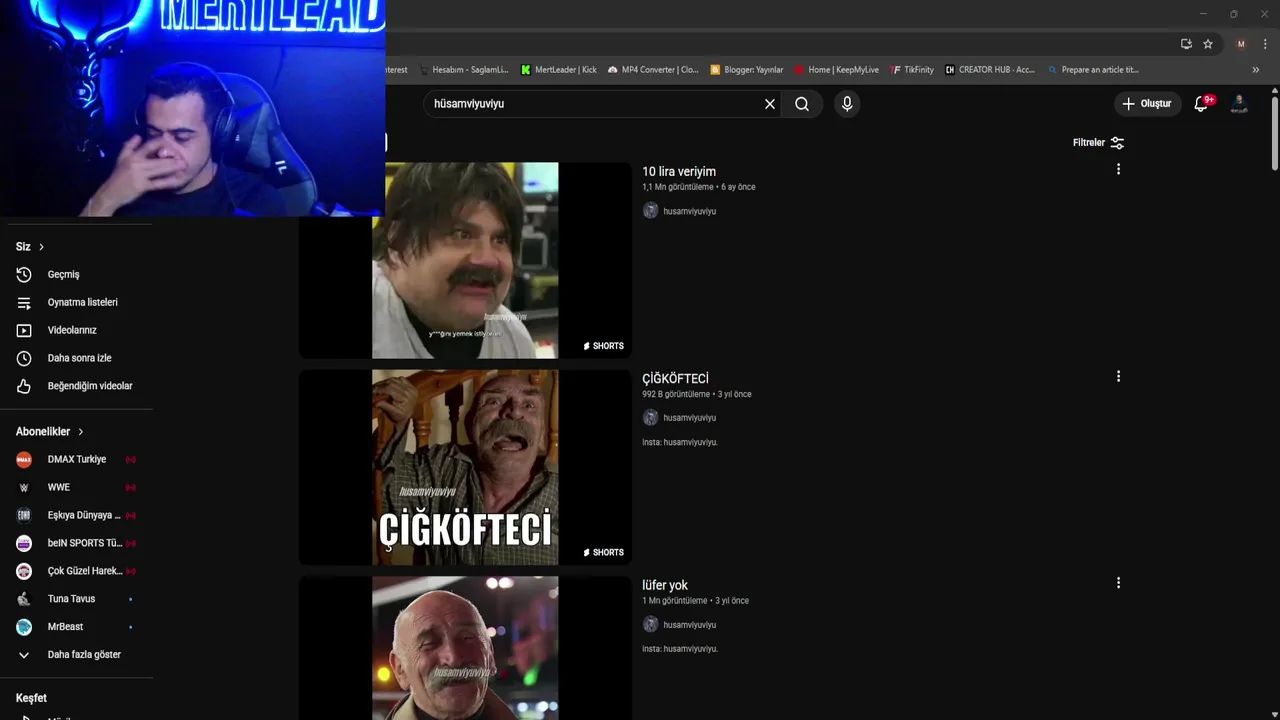Clear the search box with the X icon
Screen dimensions: 1280x720
pyautogui.click(x=770, y=104)
